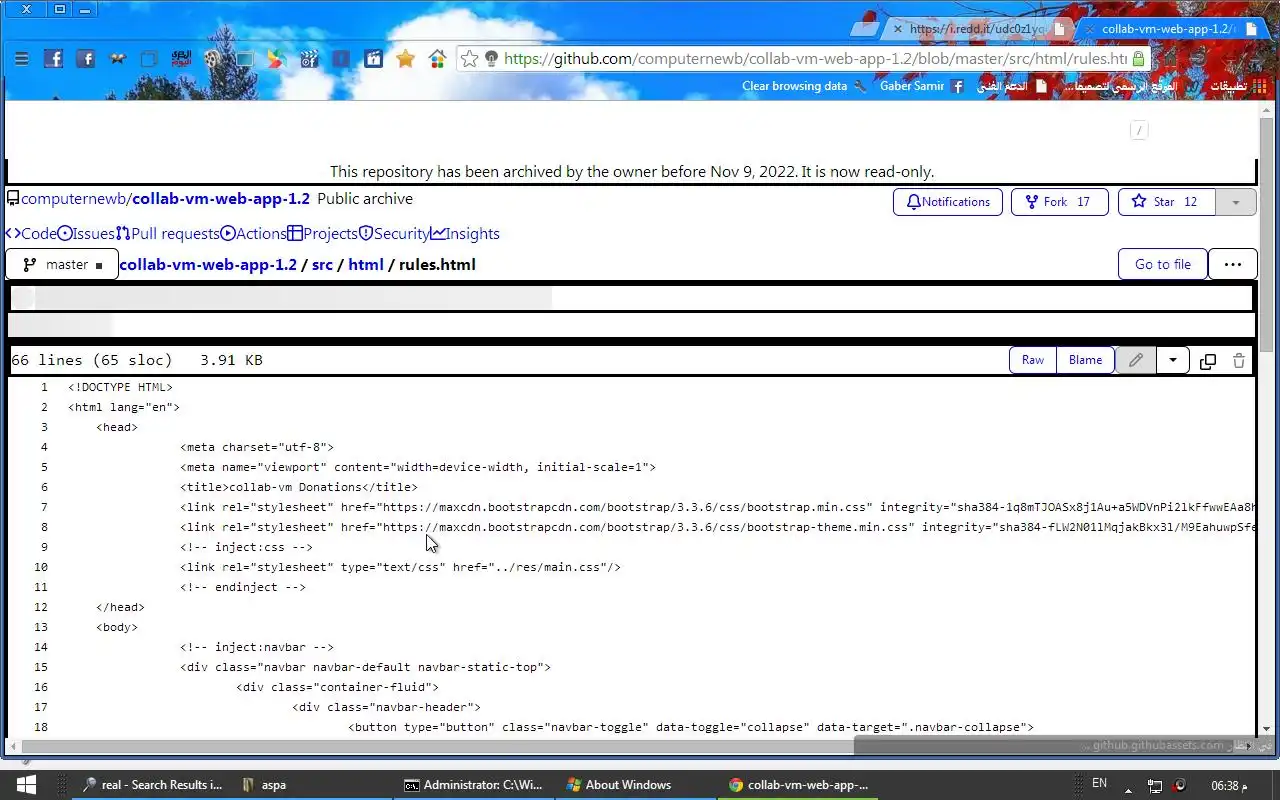The image size is (1280, 800).
Task: Click the clapperboard extension icon
Action: (x=308, y=59)
